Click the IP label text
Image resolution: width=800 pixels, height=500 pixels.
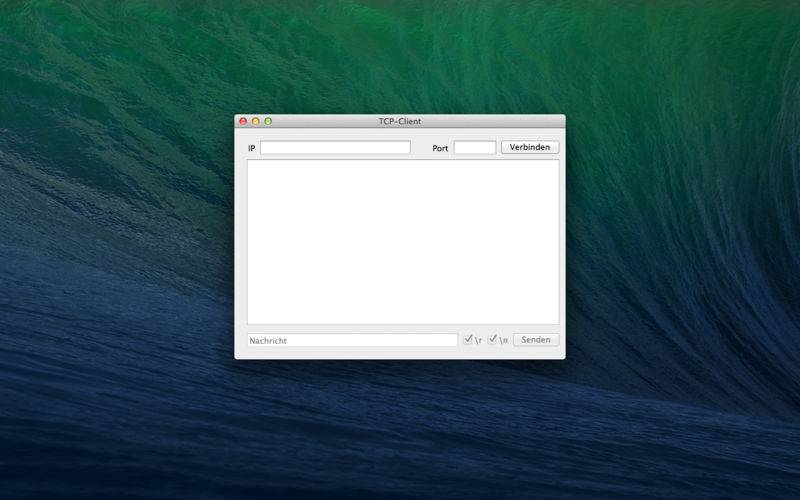(252, 148)
